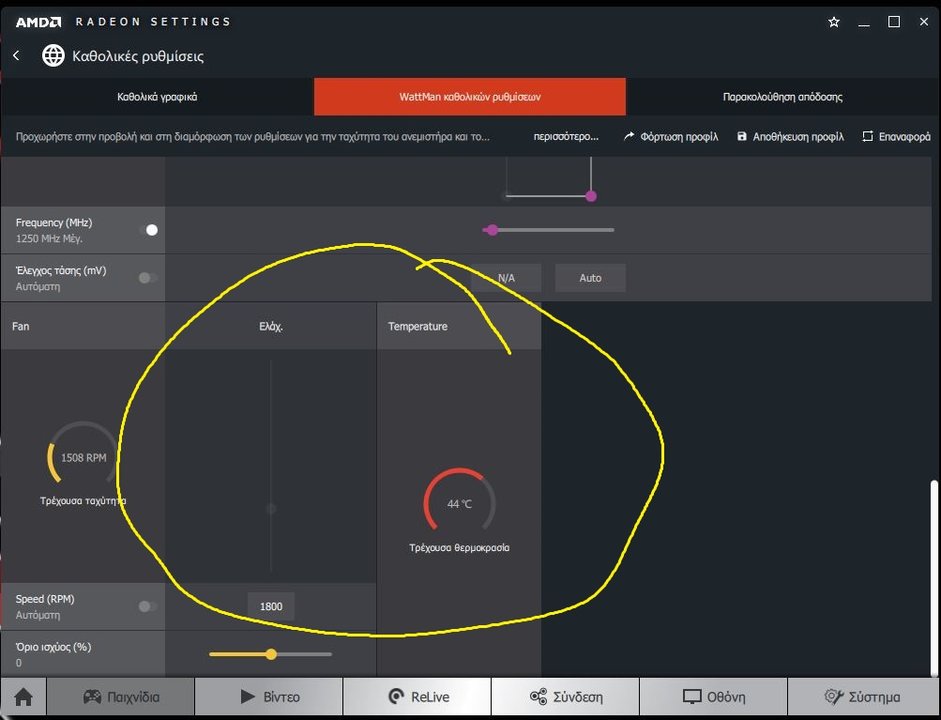The height and width of the screenshot is (720, 941).
Task: Toggle the Έλεγχος τάσης (mV) switch
Action: pyautogui.click(x=148, y=278)
